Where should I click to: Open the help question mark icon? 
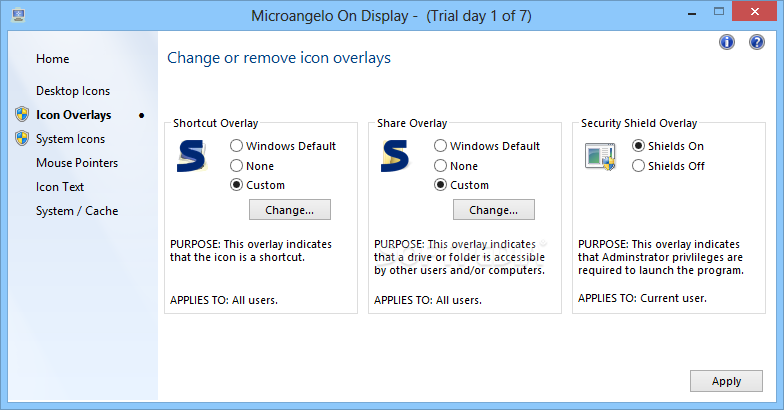tap(756, 42)
